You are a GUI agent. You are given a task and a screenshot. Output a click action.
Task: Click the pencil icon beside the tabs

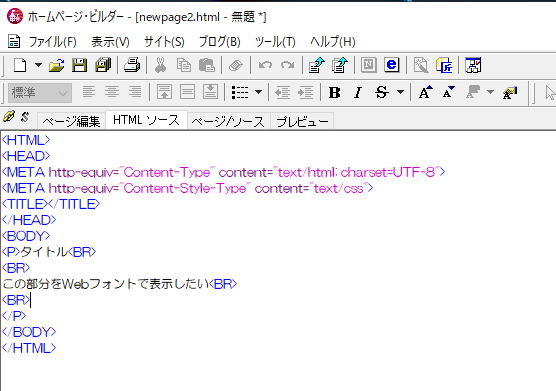coord(9,116)
